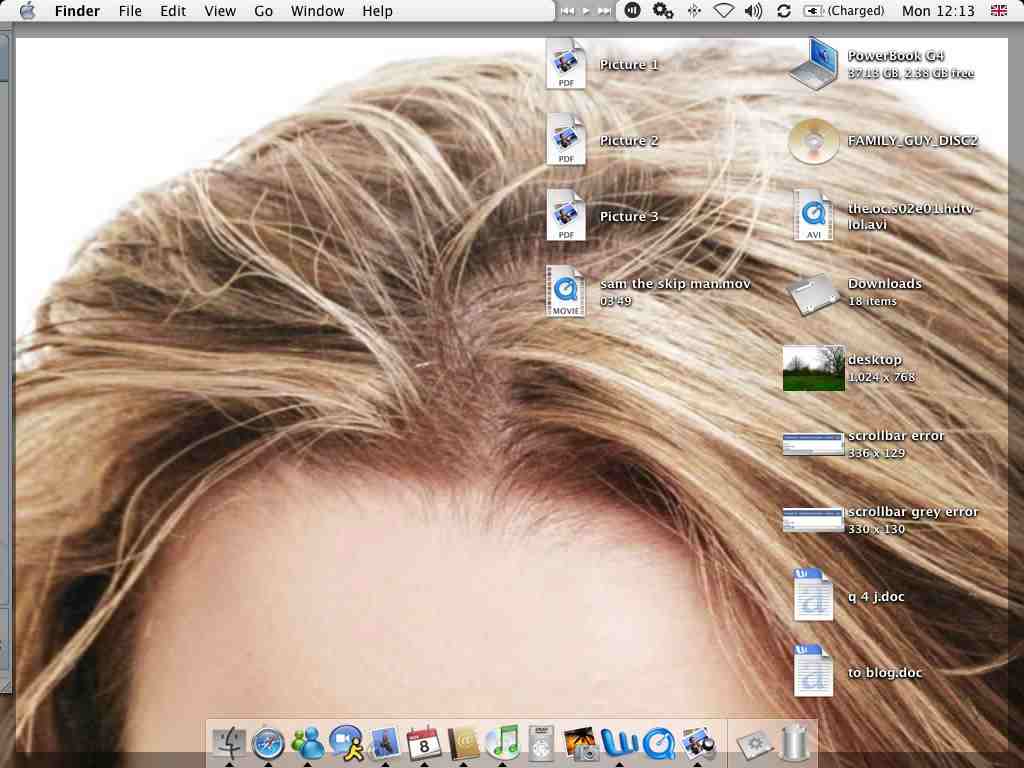Launch QuickTime Player from the dock

[659, 743]
